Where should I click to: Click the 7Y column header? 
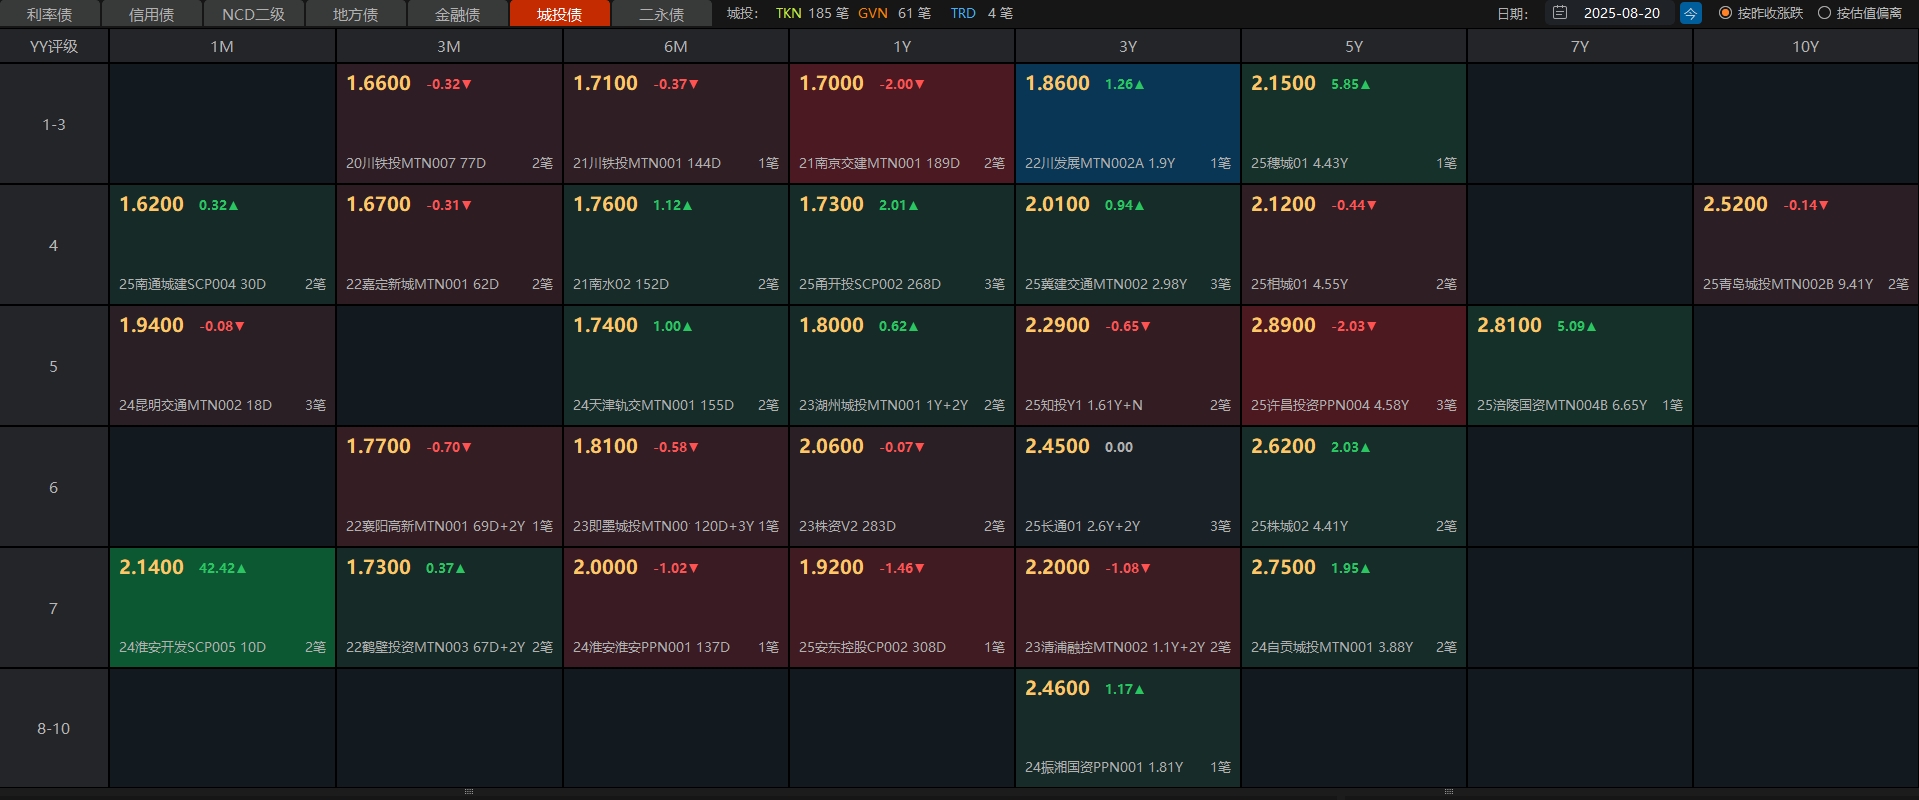(1580, 46)
